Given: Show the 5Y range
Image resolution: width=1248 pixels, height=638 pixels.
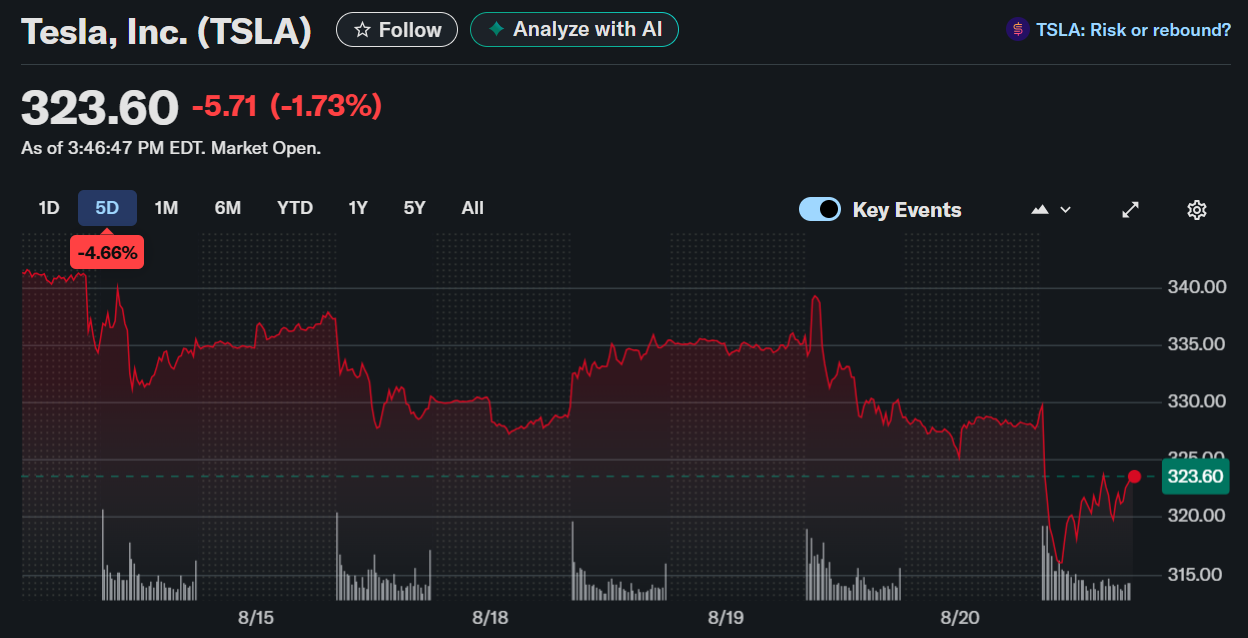Looking at the screenshot, I should [x=414, y=208].
